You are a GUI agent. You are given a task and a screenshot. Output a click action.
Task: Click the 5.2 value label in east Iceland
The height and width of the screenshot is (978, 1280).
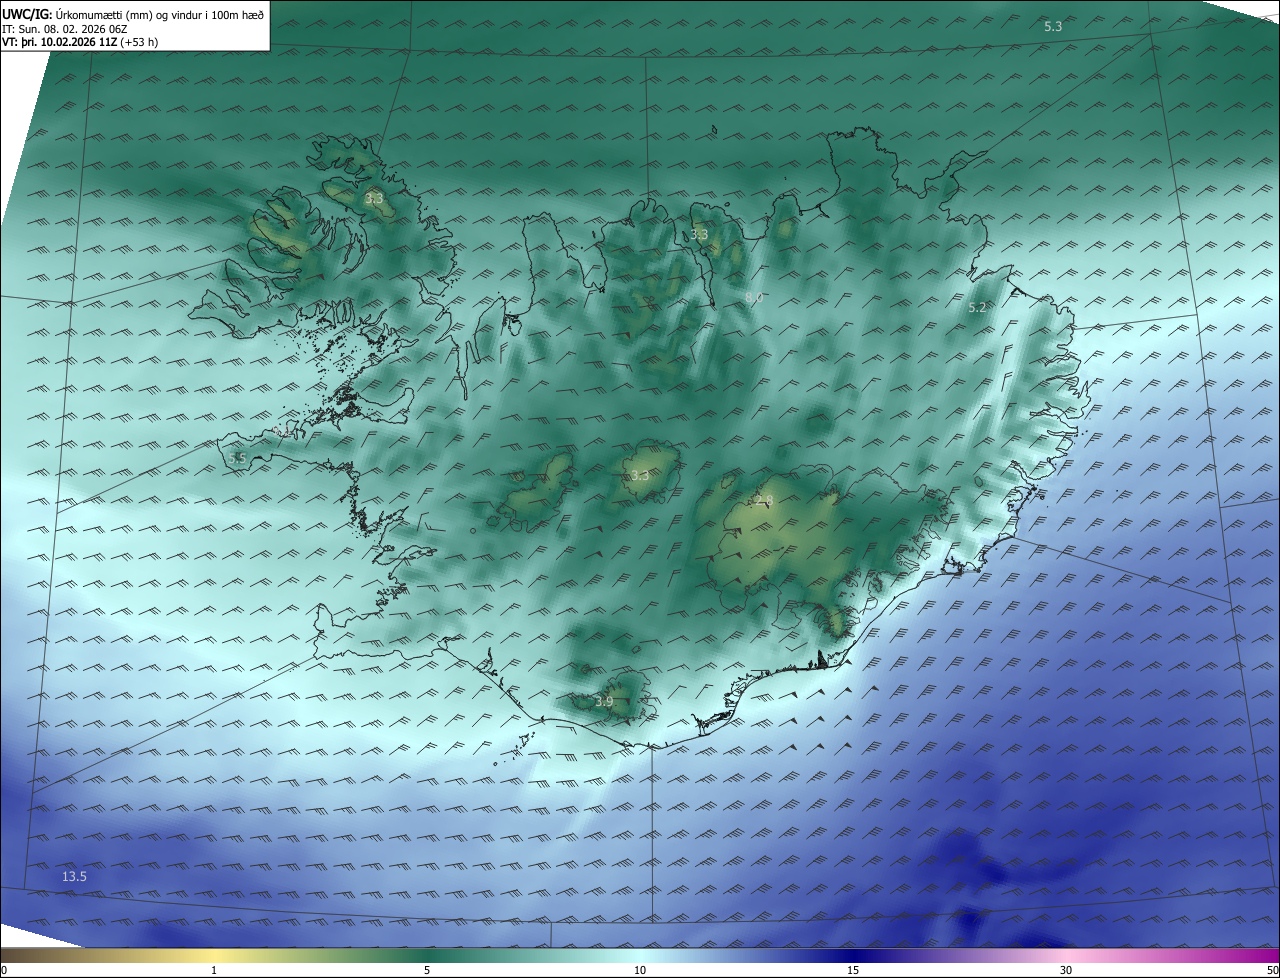(x=978, y=308)
